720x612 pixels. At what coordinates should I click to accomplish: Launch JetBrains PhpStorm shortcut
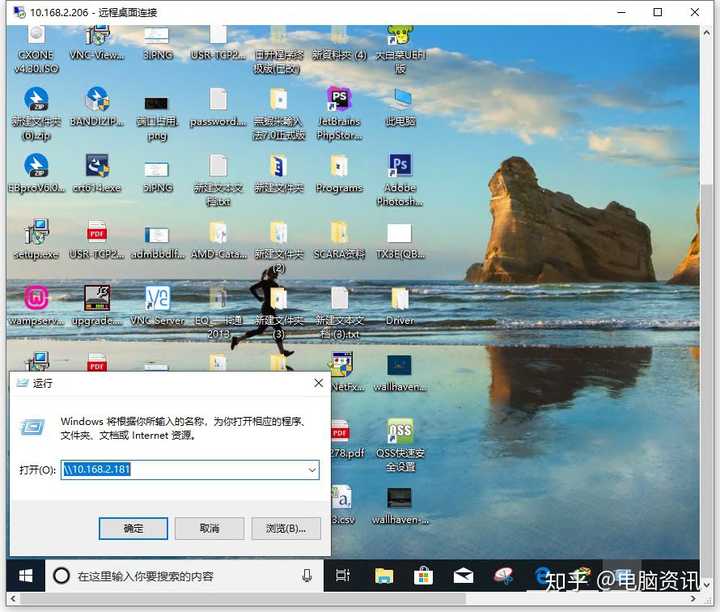[339, 113]
